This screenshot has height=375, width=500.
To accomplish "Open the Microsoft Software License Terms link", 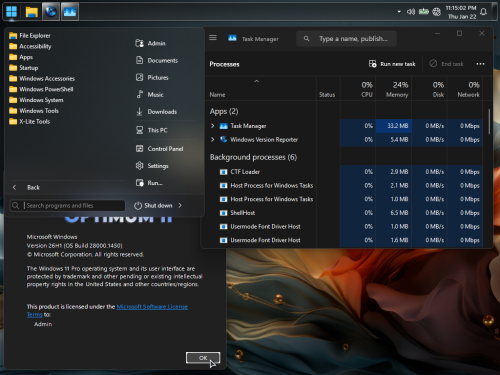I will 152,307.
